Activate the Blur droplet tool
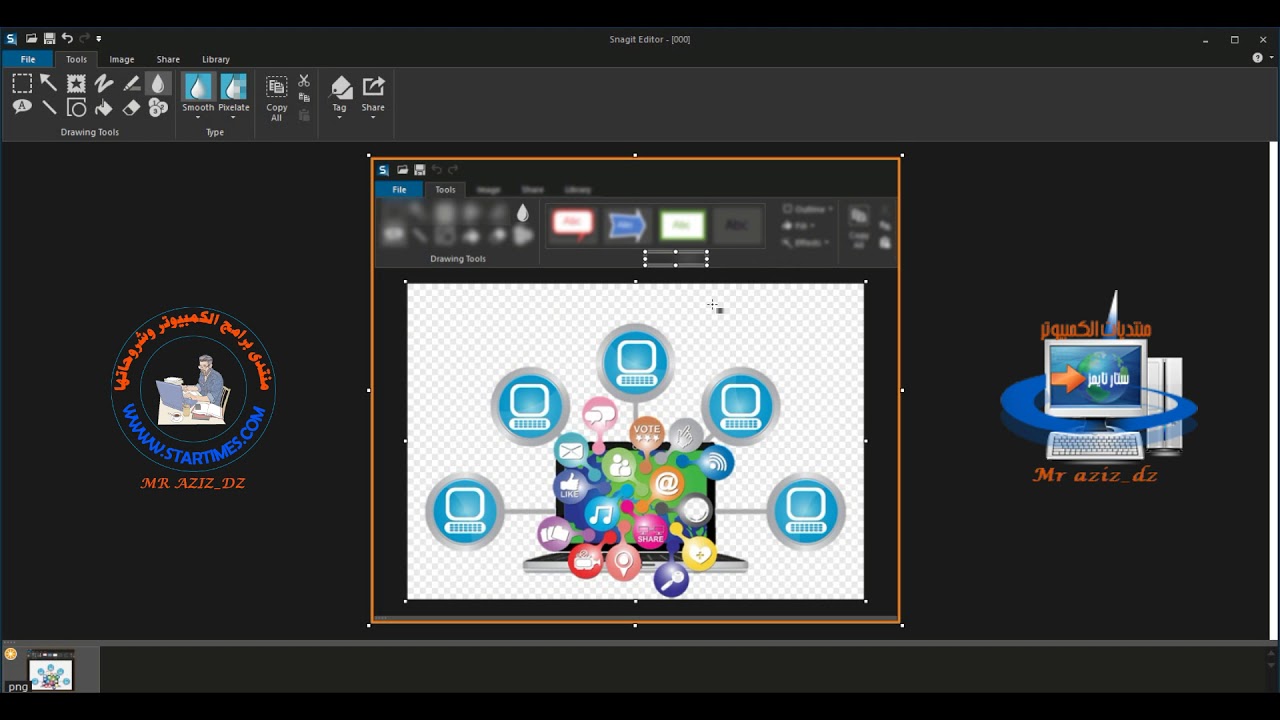The height and width of the screenshot is (720, 1280). pyautogui.click(x=158, y=84)
